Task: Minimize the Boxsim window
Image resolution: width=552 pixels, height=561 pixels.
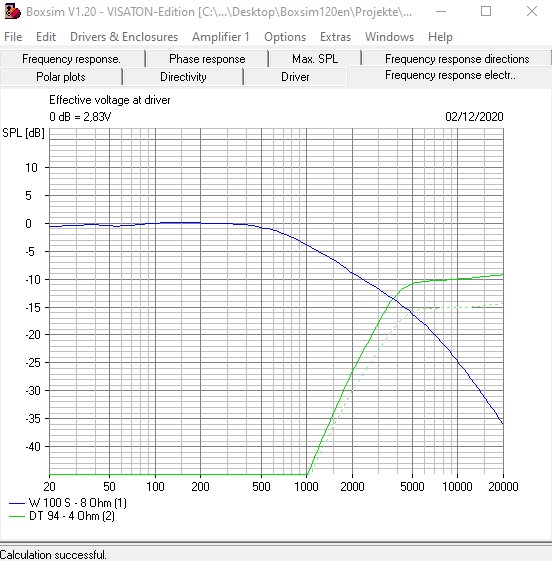Action: [x=441, y=11]
